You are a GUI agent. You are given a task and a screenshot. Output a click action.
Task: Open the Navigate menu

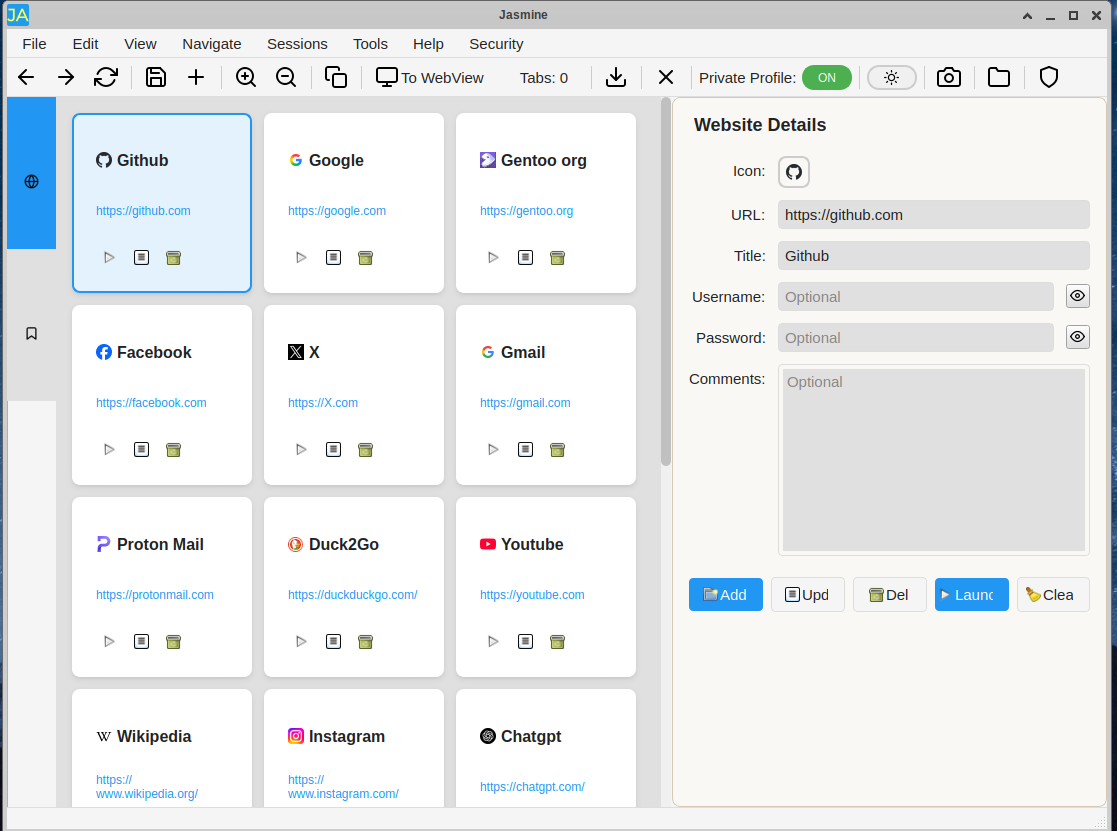(211, 43)
